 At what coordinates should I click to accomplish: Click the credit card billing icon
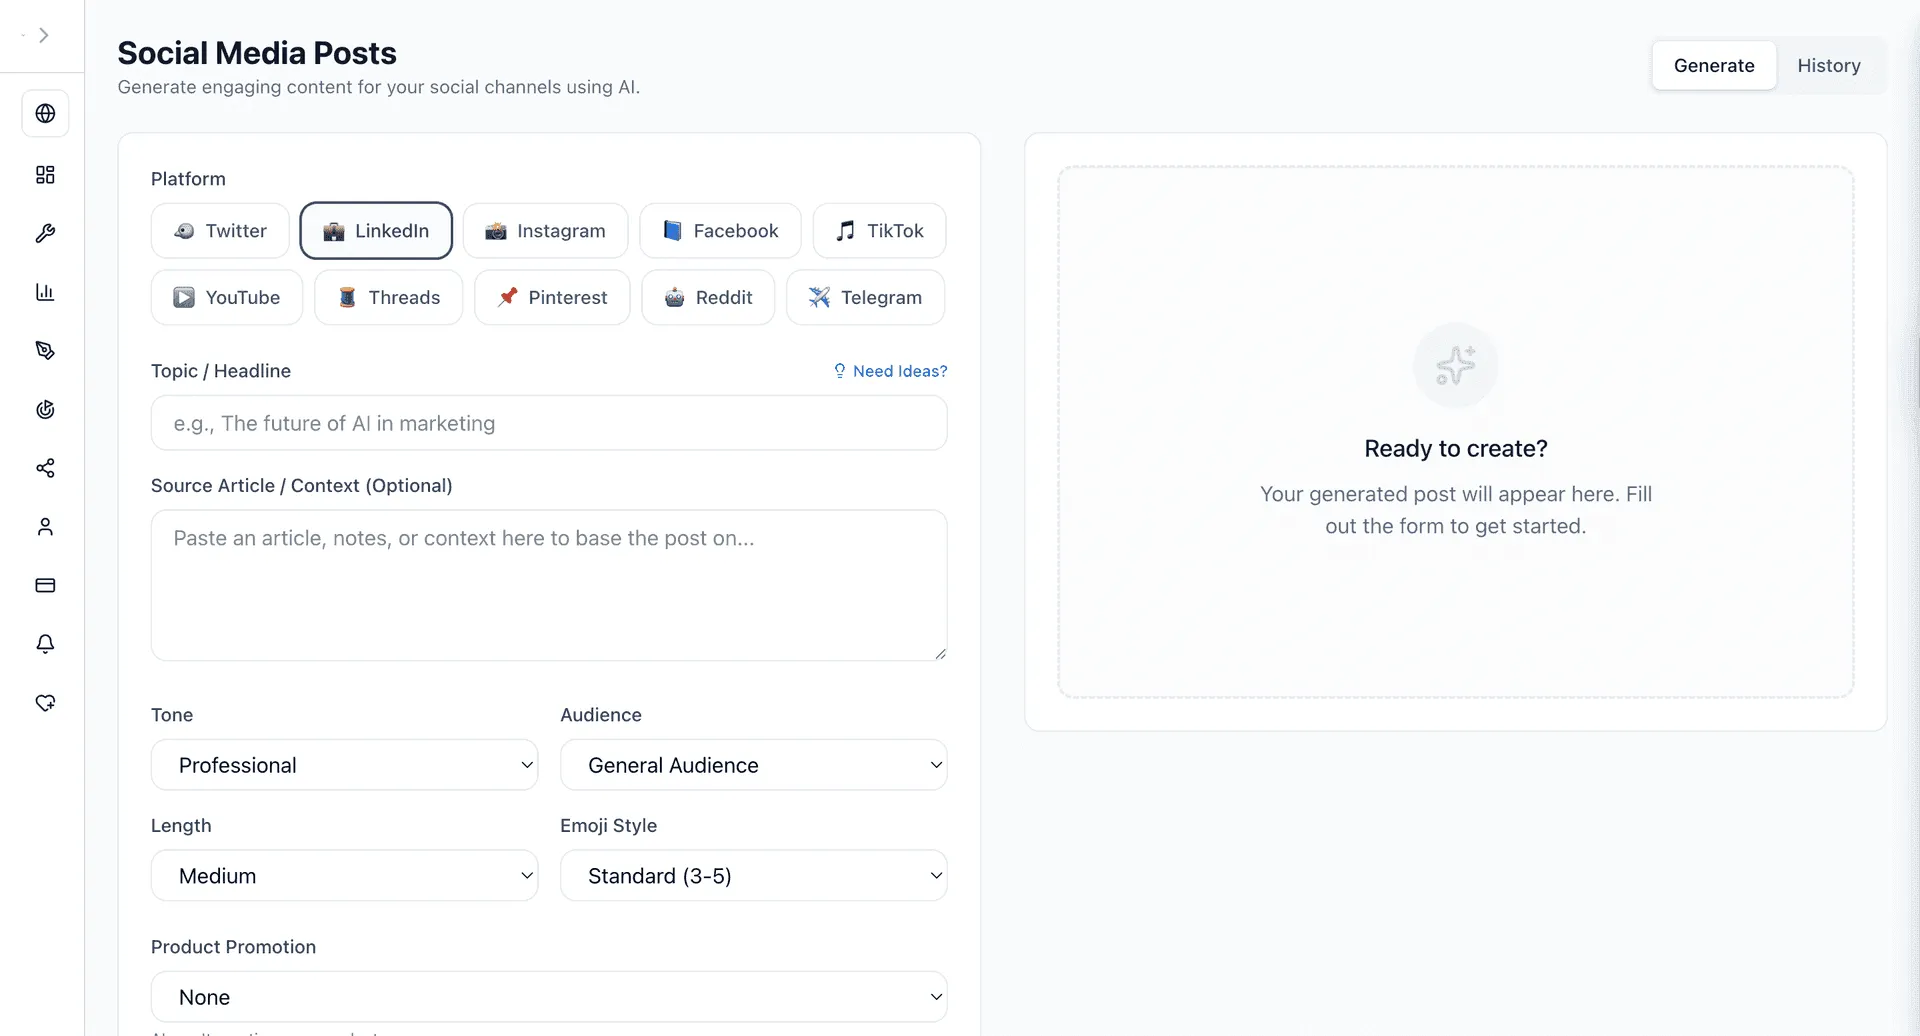45,585
